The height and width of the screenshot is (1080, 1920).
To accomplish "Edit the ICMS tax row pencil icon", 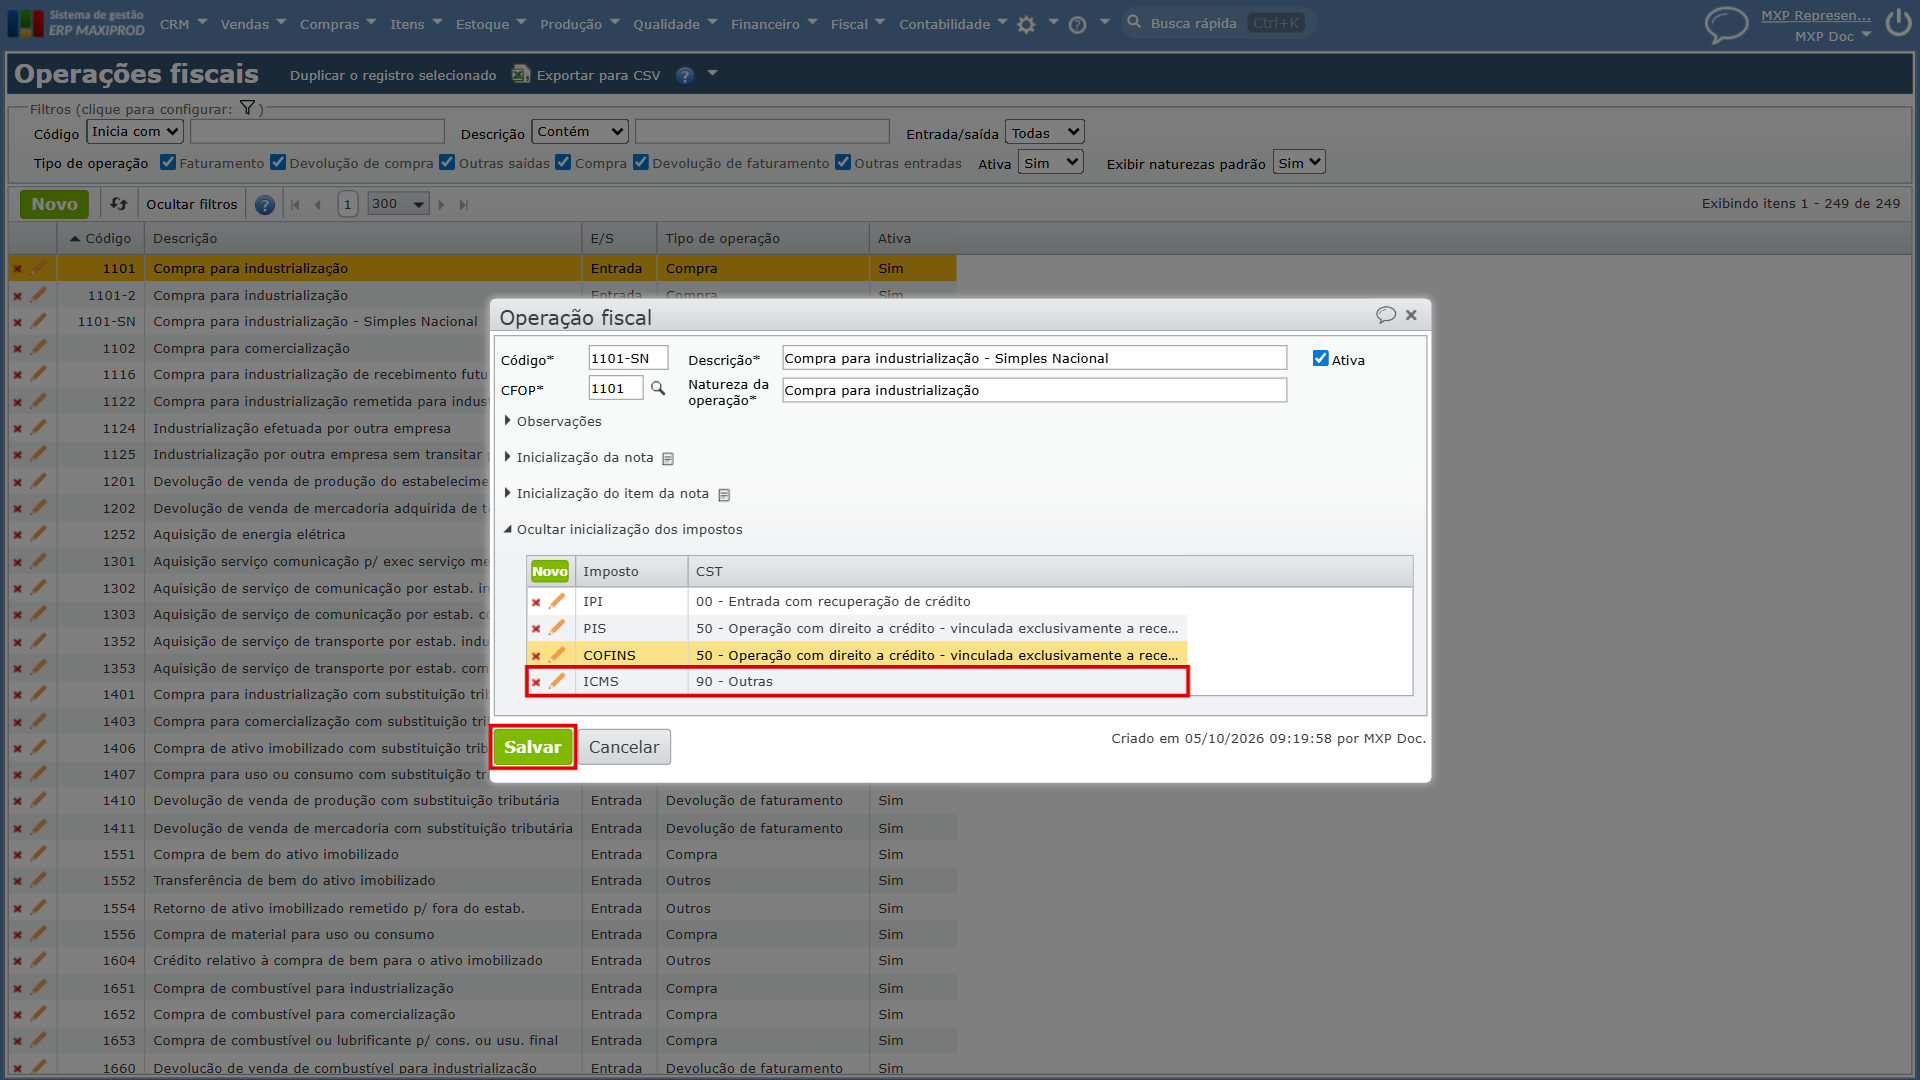I will coord(557,681).
